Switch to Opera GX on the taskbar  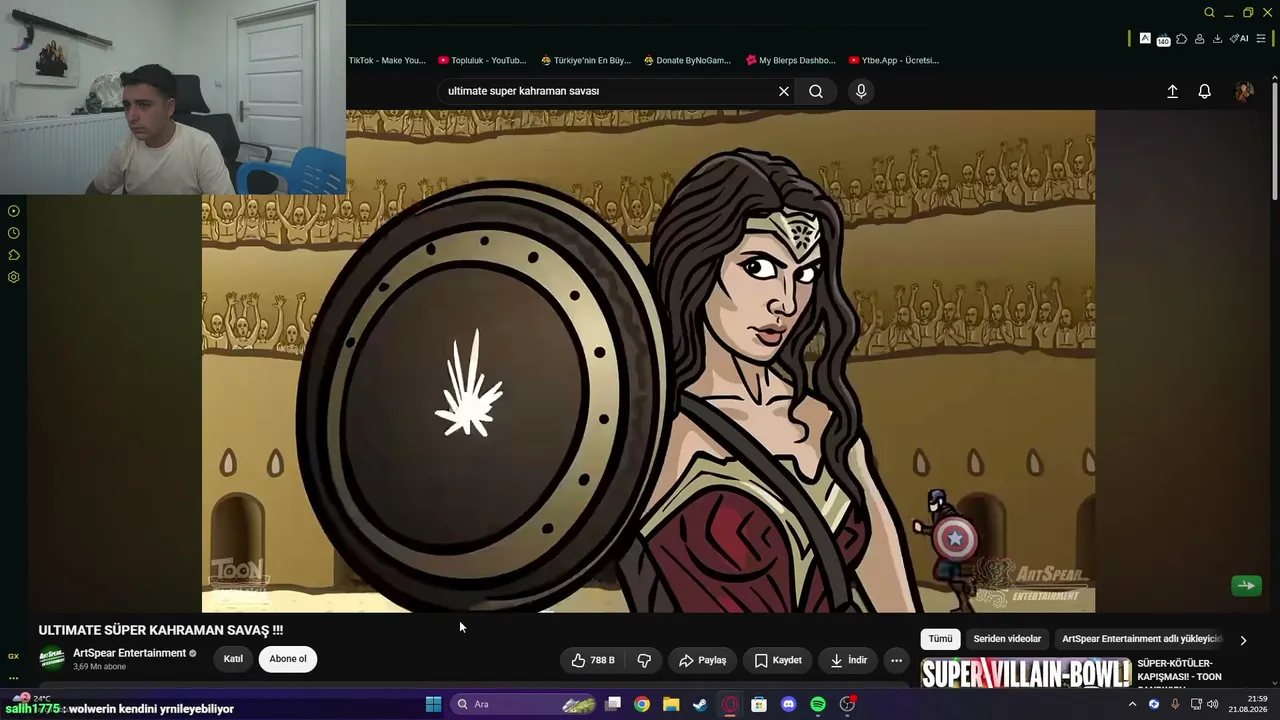point(730,704)
